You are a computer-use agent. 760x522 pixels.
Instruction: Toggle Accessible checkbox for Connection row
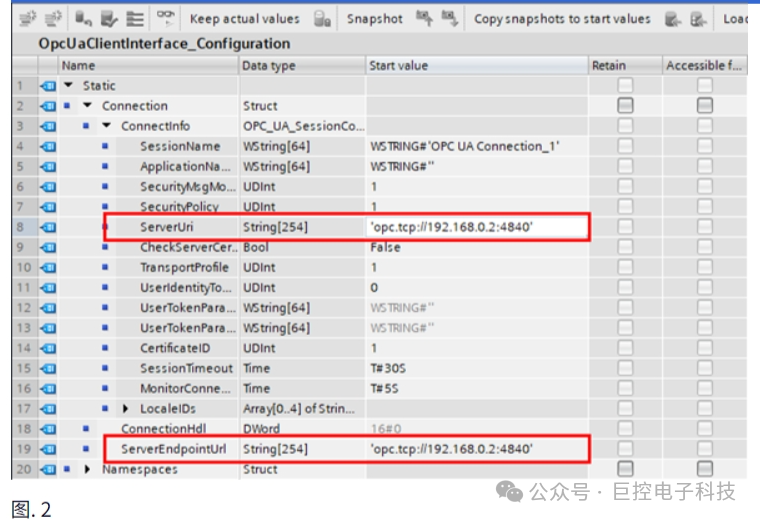point(705,106)
